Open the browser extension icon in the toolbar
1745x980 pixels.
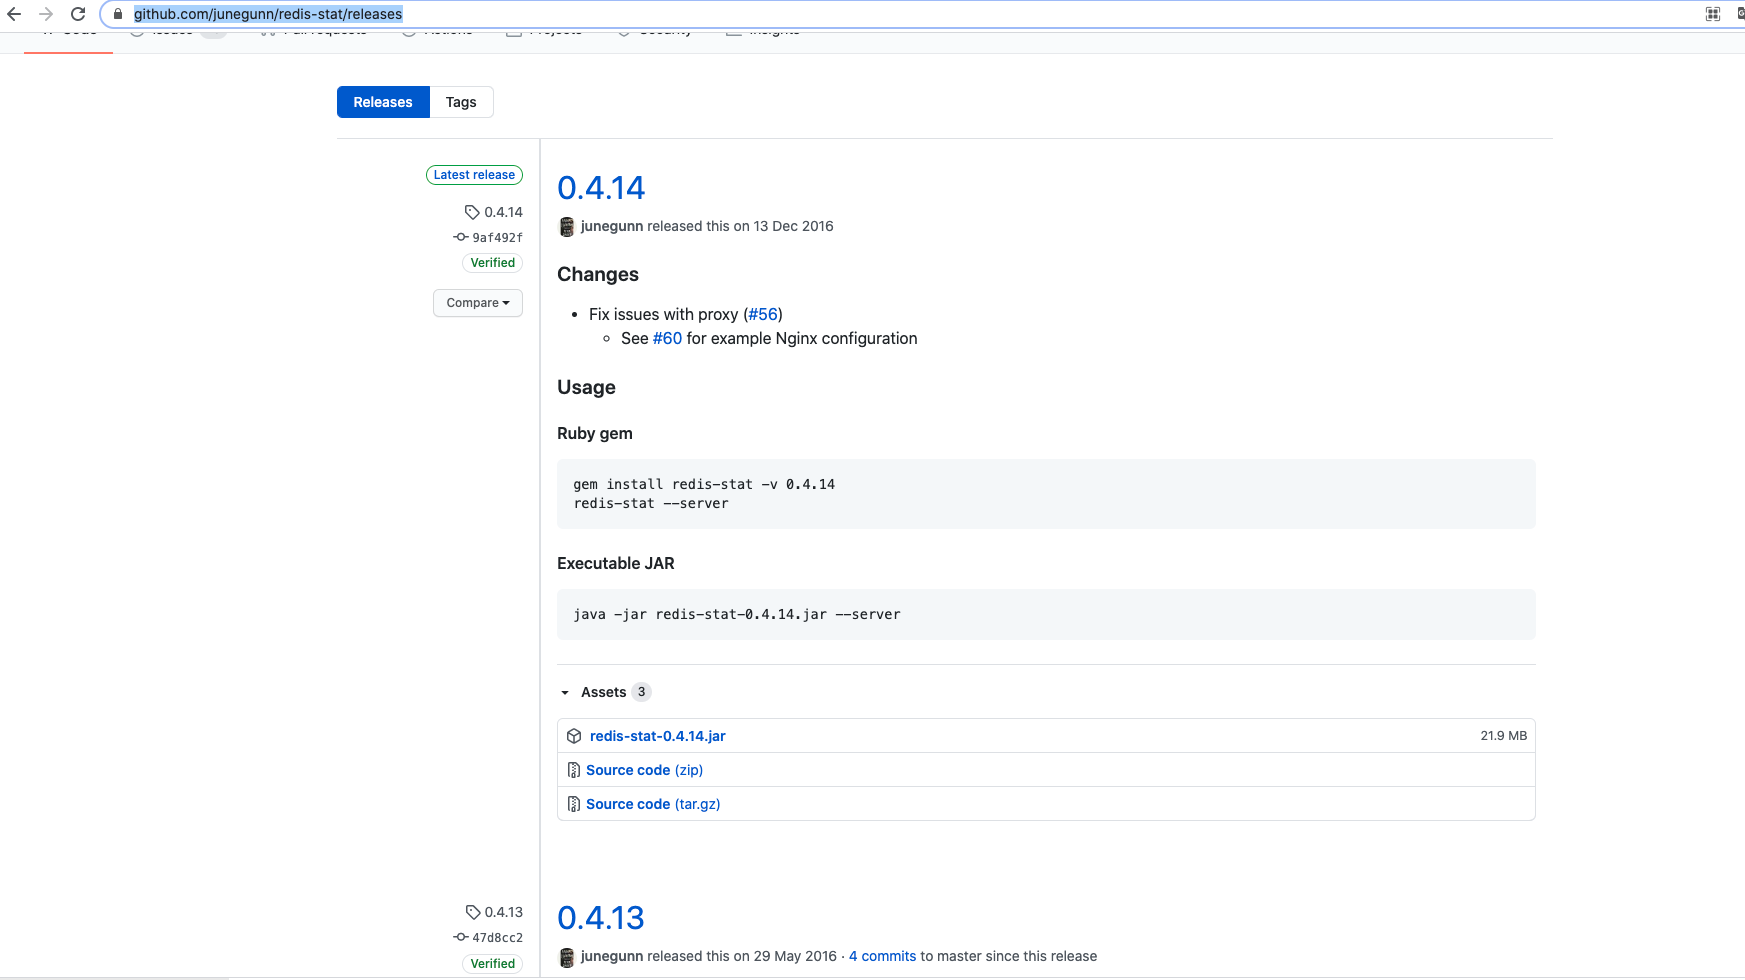1713,14
